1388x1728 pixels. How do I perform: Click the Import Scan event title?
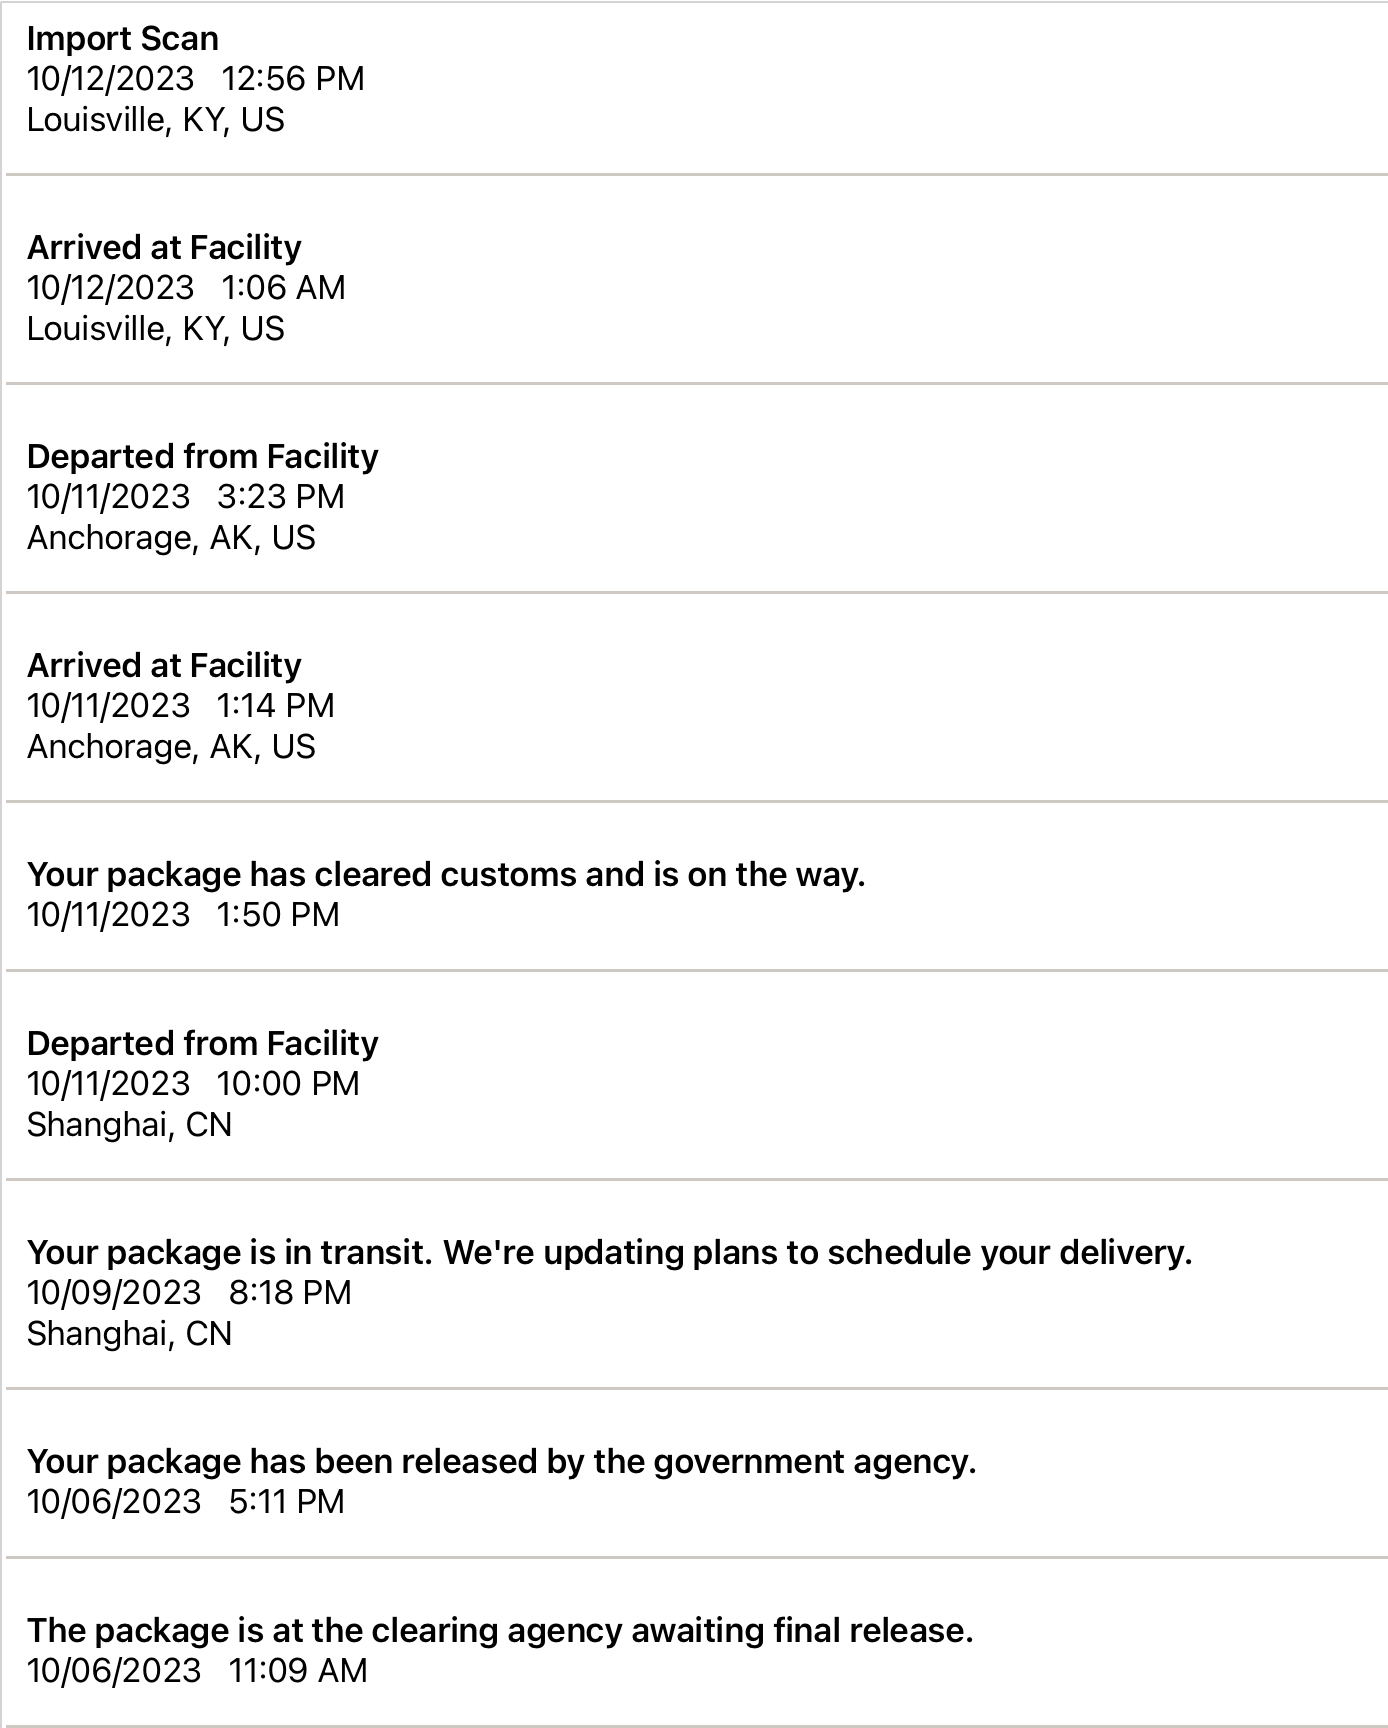pyautogui.click(x=123, y=39)
